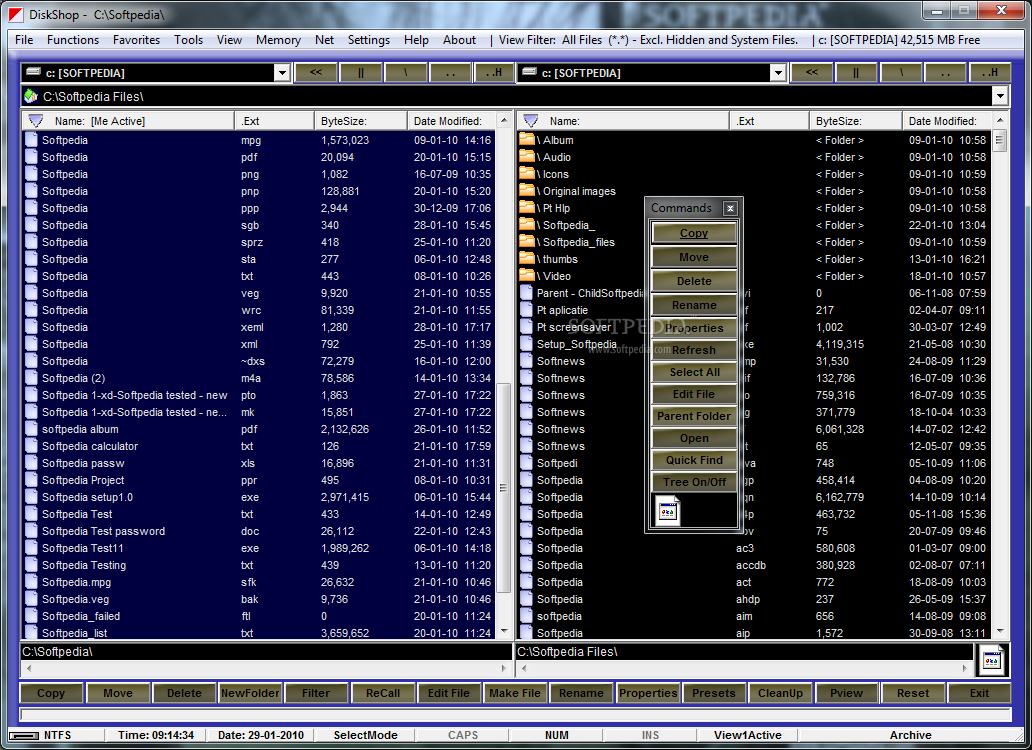Click the CleanUp button

click(780, 693)
